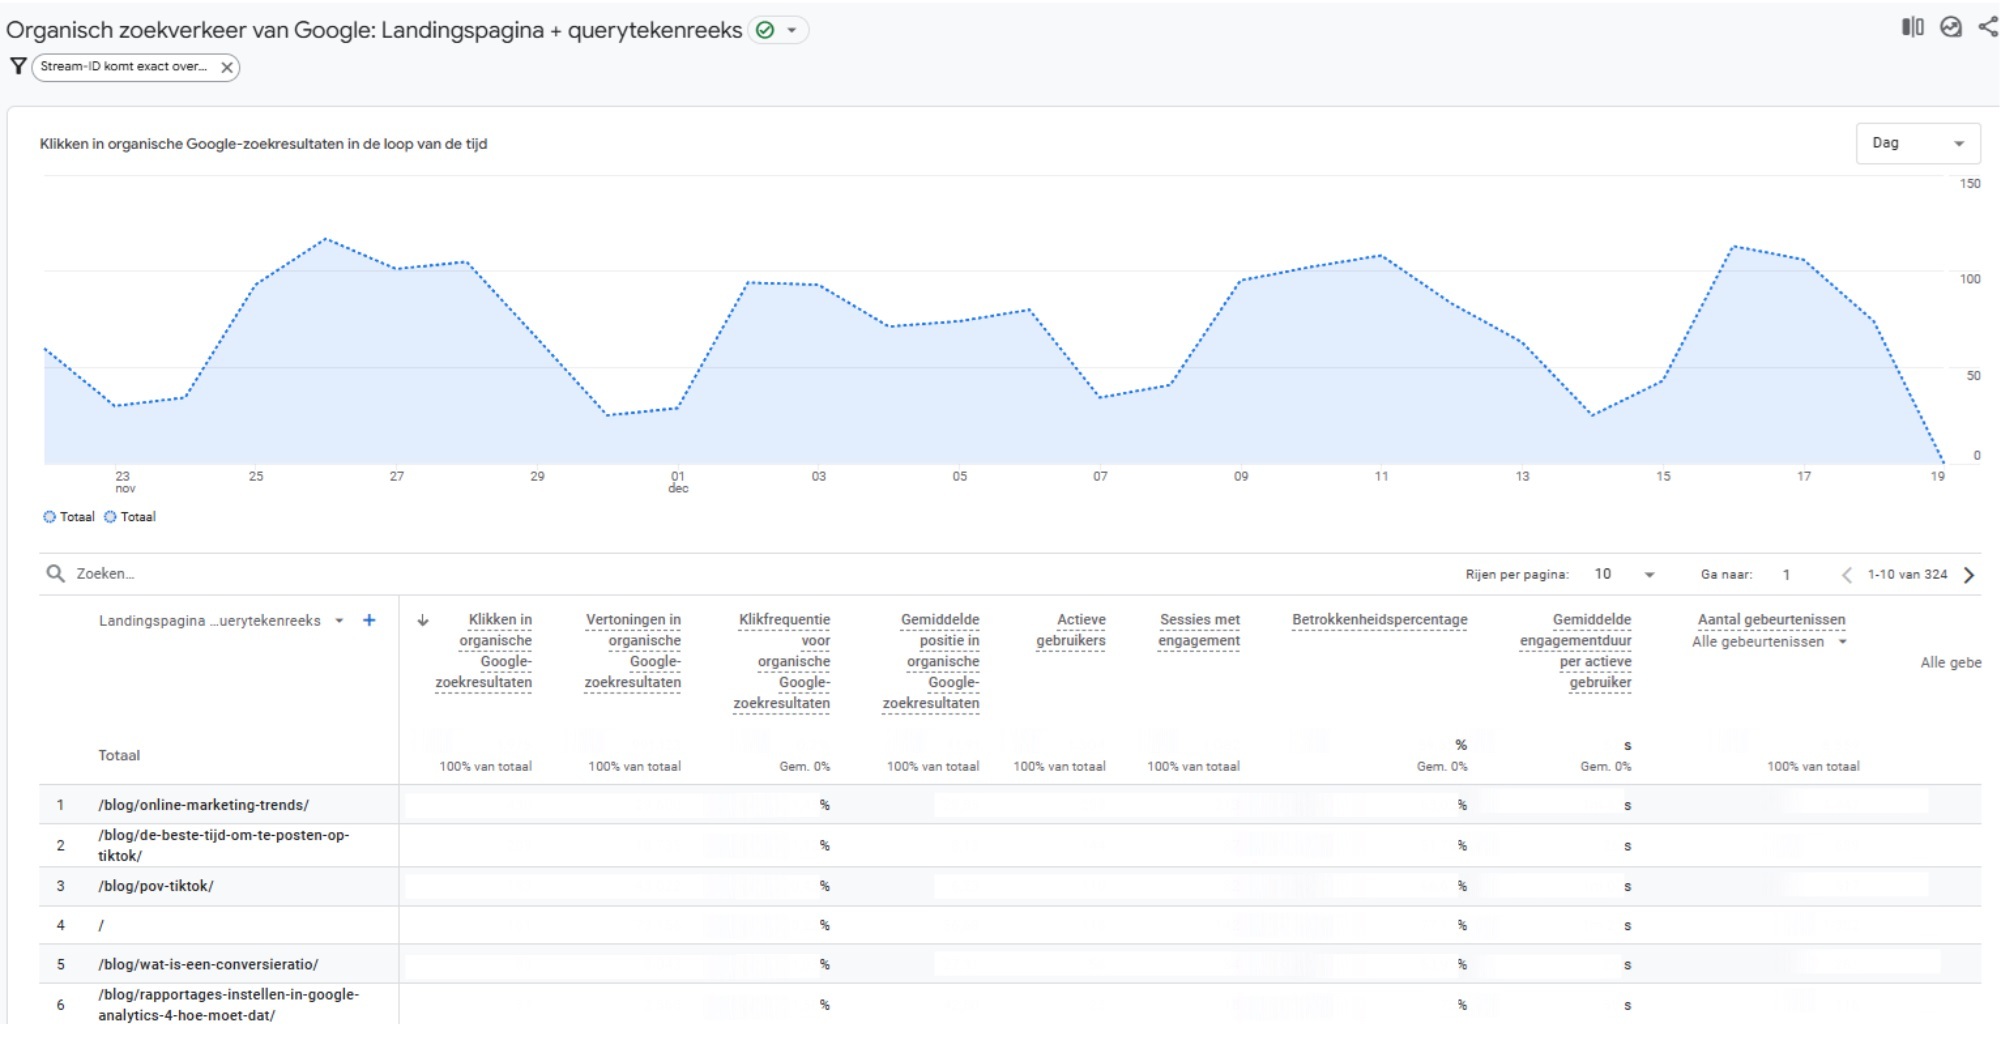Go to next page of table rows
The width and height of the screenshot is (2000, 1057).
click(x=1969, y=574)
